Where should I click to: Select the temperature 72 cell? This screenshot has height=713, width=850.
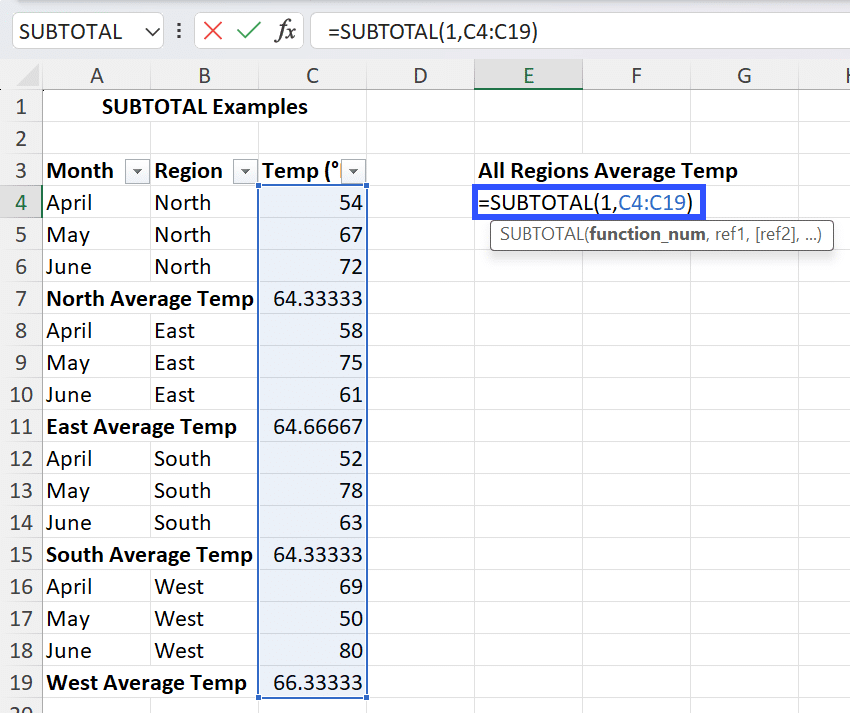click(x=312, y=266)
